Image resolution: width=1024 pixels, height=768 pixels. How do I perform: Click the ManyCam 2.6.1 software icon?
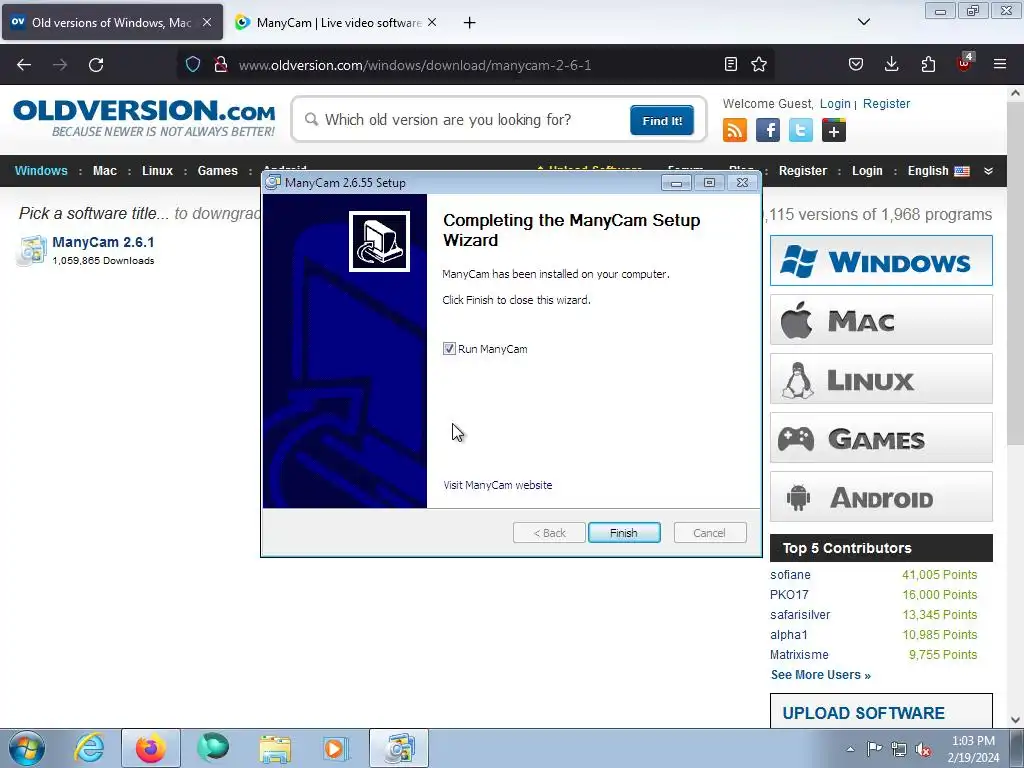(x=31, y=251)
